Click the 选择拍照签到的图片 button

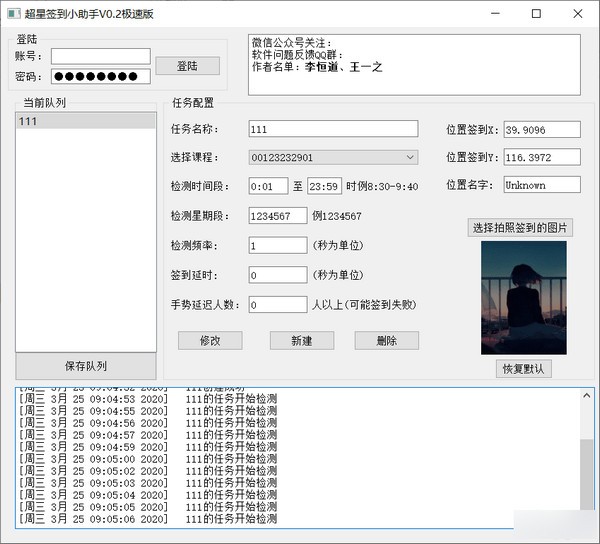click(x=520, y=228)
